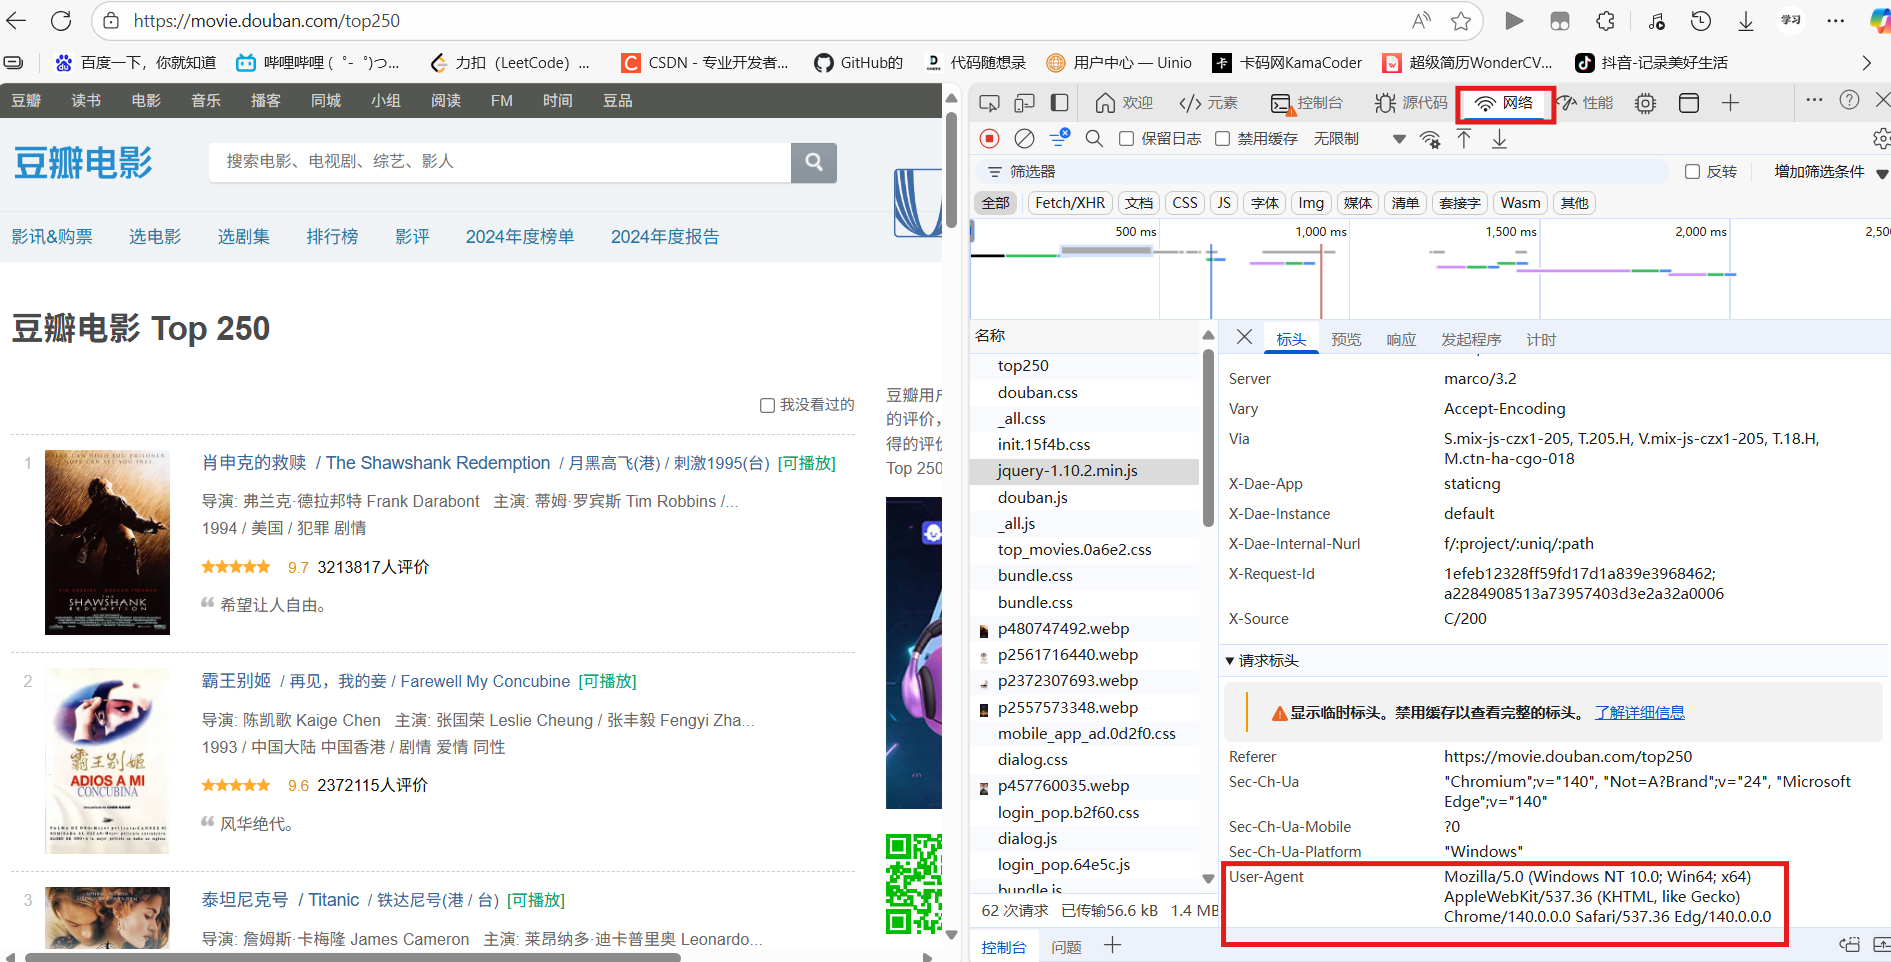The image size is (1891, 962).
Task: Open the GitHub bookmark
Action: 858,63
